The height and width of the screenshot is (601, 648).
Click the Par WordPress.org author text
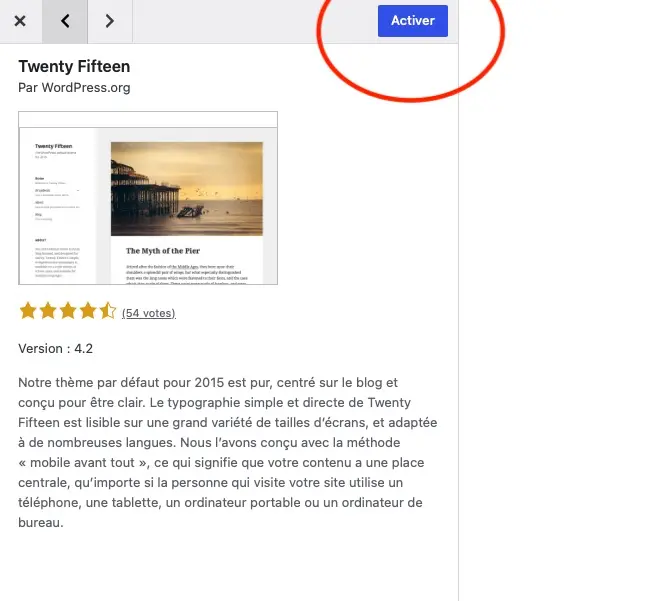[x=74, y=88]
